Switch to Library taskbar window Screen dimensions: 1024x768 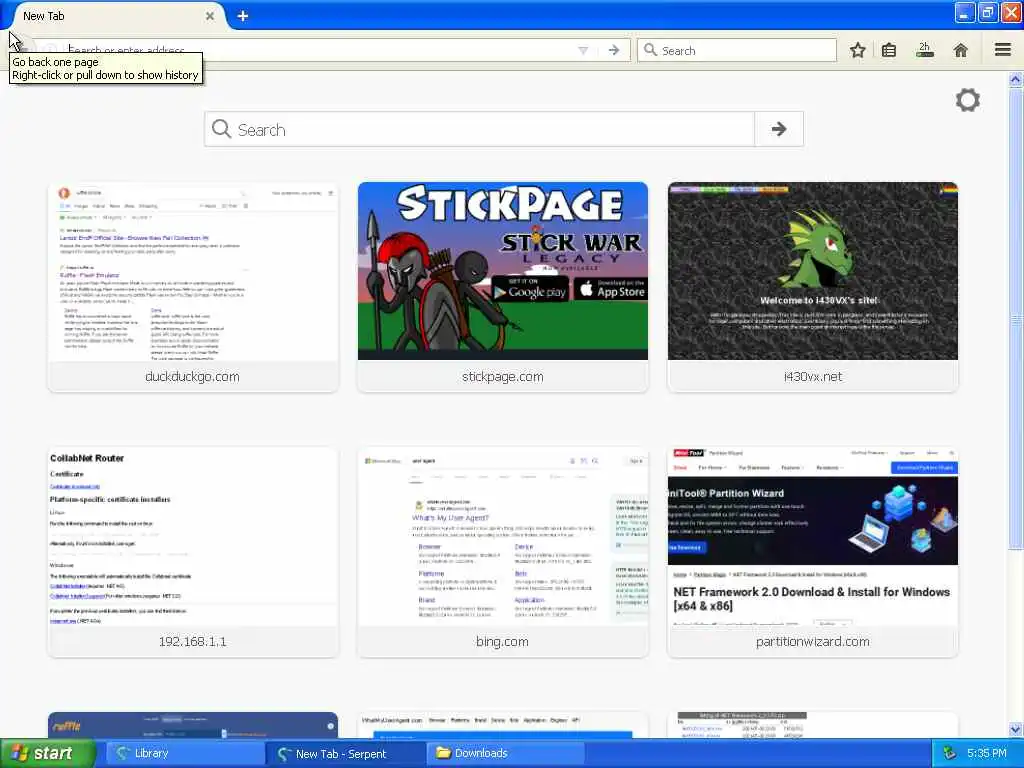pos(185,754)
